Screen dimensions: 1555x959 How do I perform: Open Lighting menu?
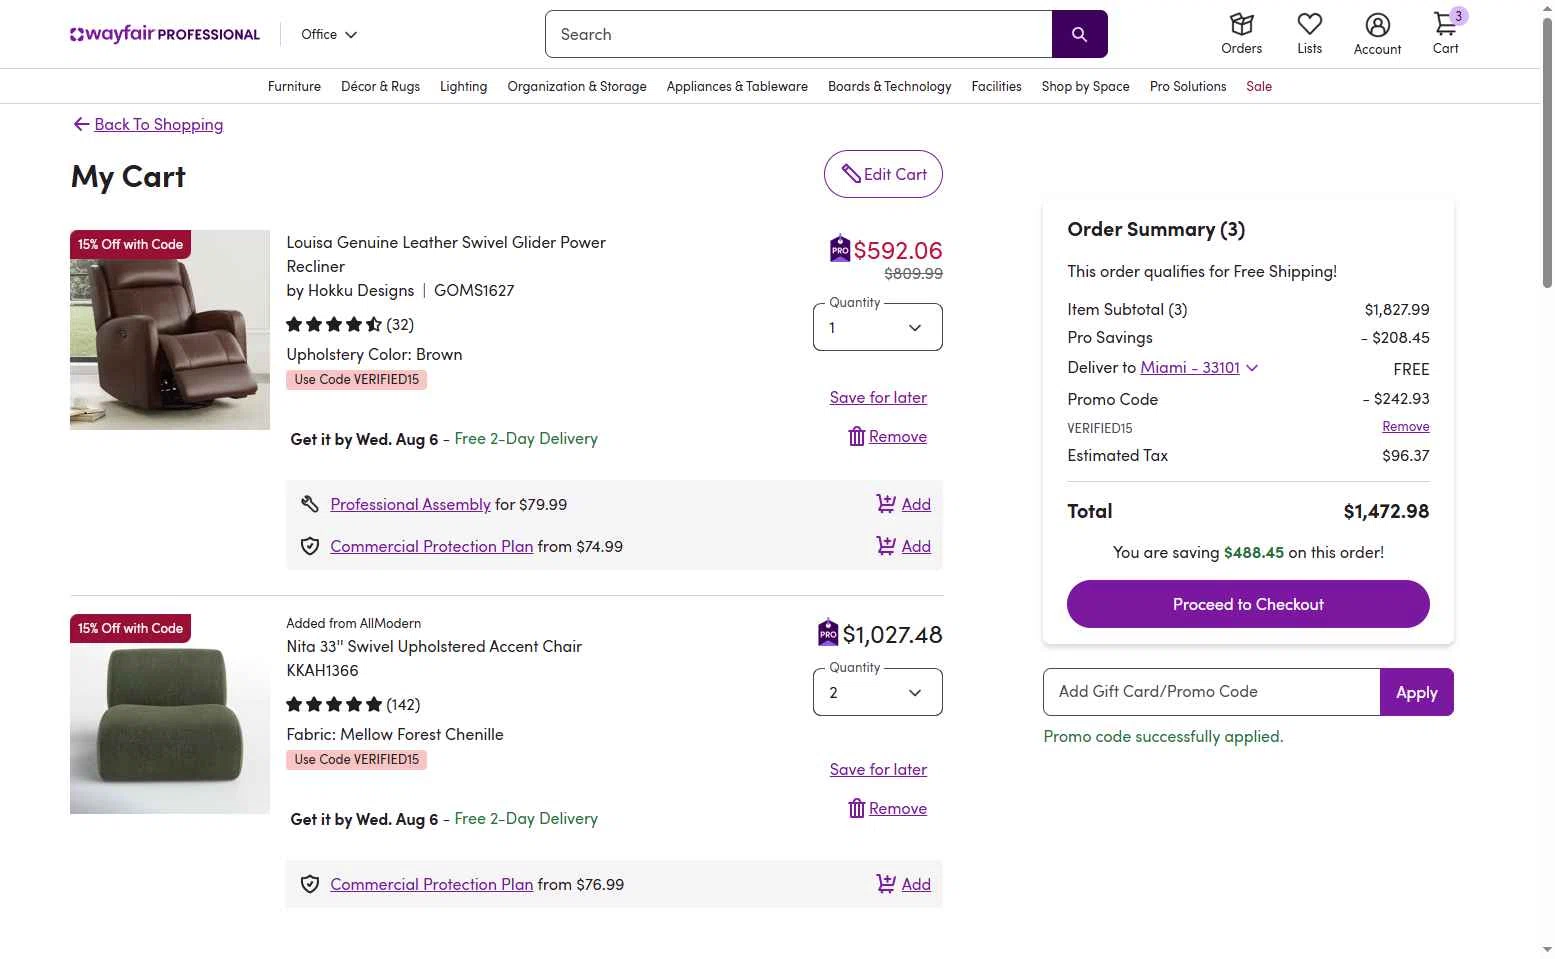coord(463,86)
